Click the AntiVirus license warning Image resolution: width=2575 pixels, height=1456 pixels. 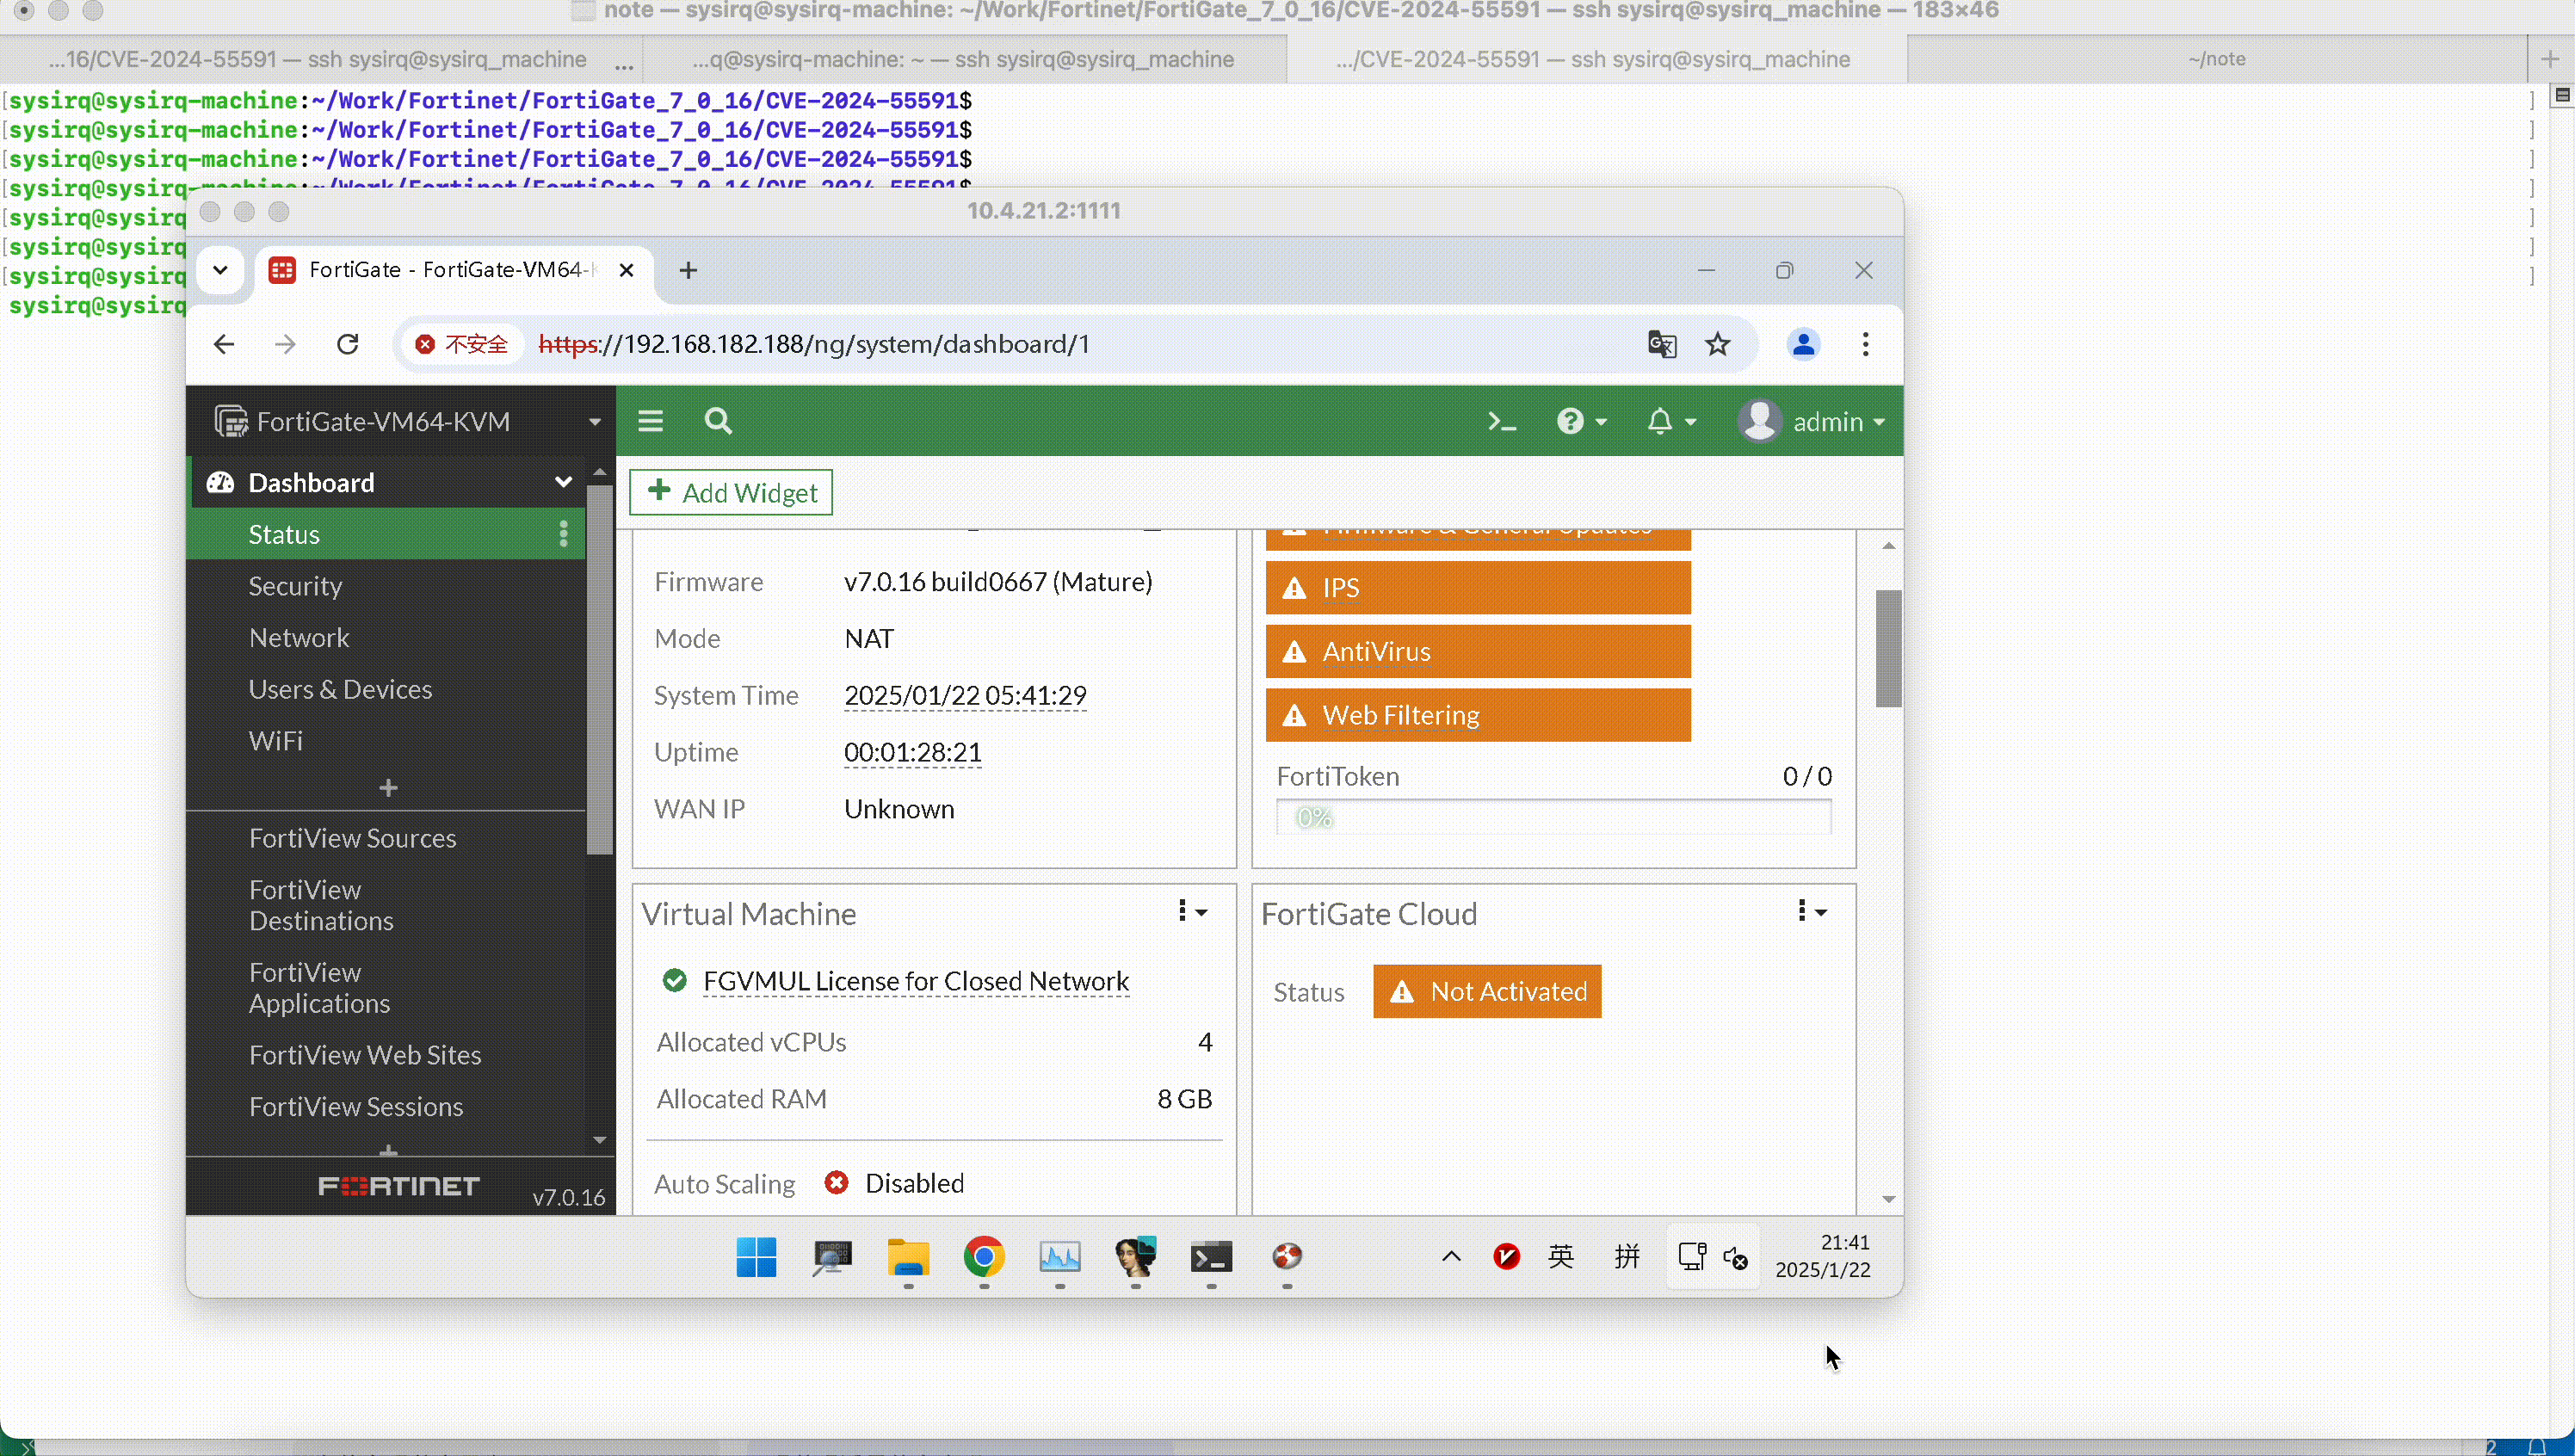[1478, 652]
